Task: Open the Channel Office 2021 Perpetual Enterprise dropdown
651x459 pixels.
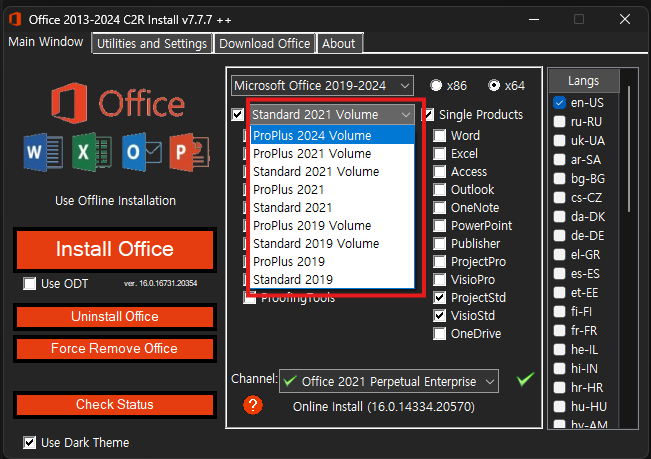Action: click(x=389, y=381)
